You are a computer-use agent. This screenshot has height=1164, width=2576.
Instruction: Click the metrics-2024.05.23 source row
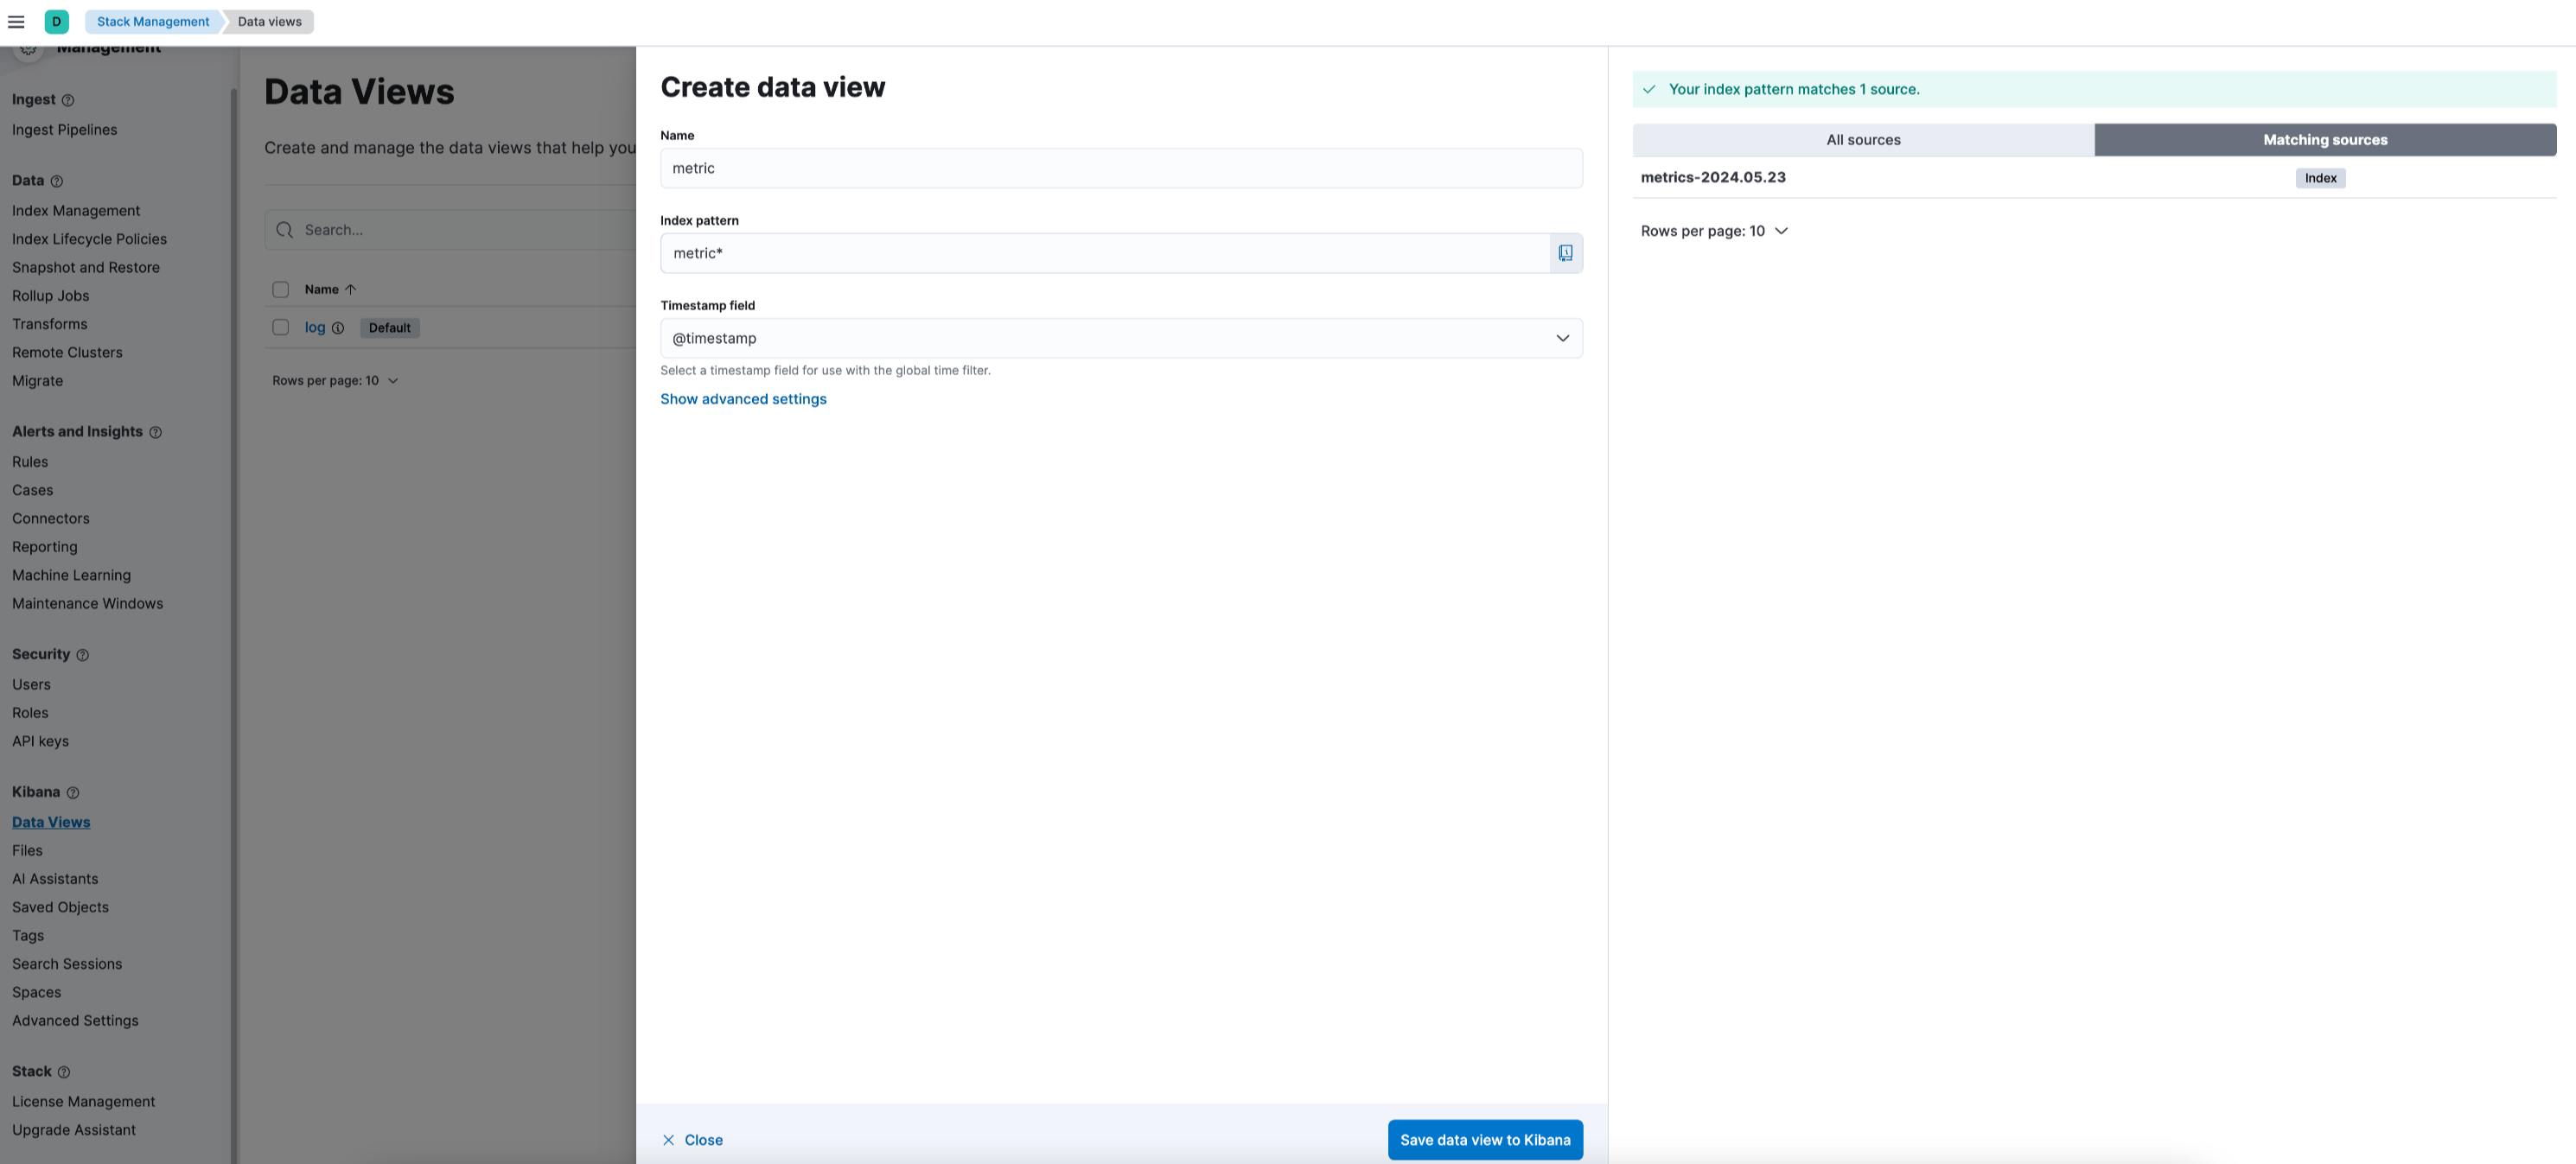pyautogui.click(x=2094, y=178)
